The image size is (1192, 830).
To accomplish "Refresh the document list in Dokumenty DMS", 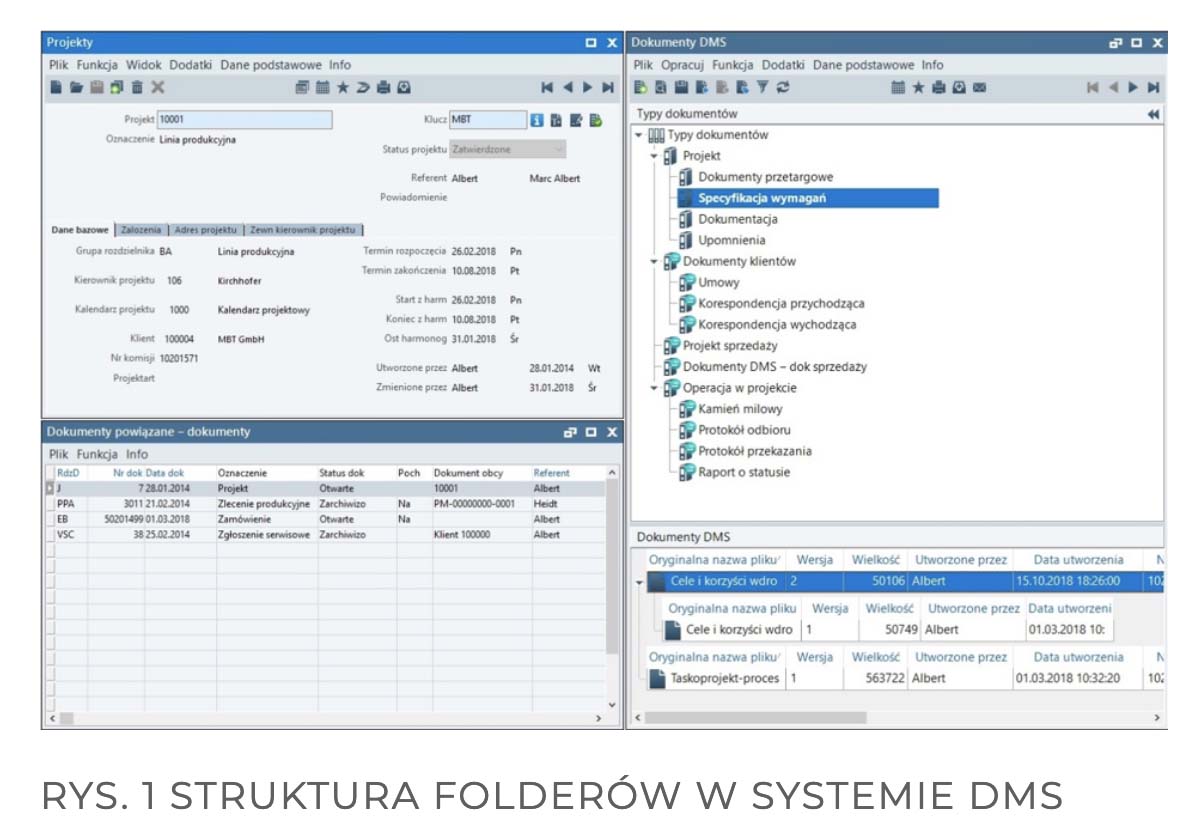I will tap(783, 88).
